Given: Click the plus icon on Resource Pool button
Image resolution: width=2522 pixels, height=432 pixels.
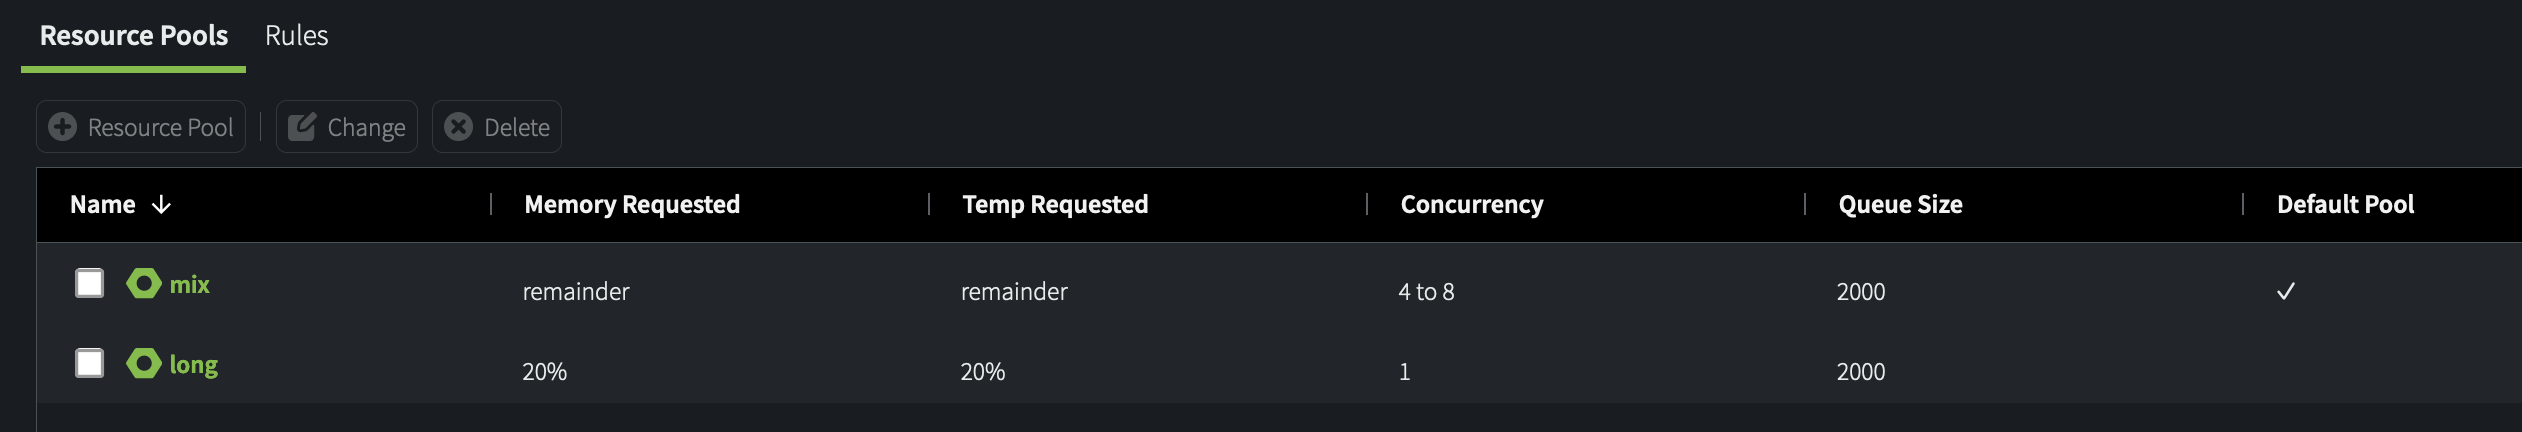Looking at the screenshot, I should 63,127.
